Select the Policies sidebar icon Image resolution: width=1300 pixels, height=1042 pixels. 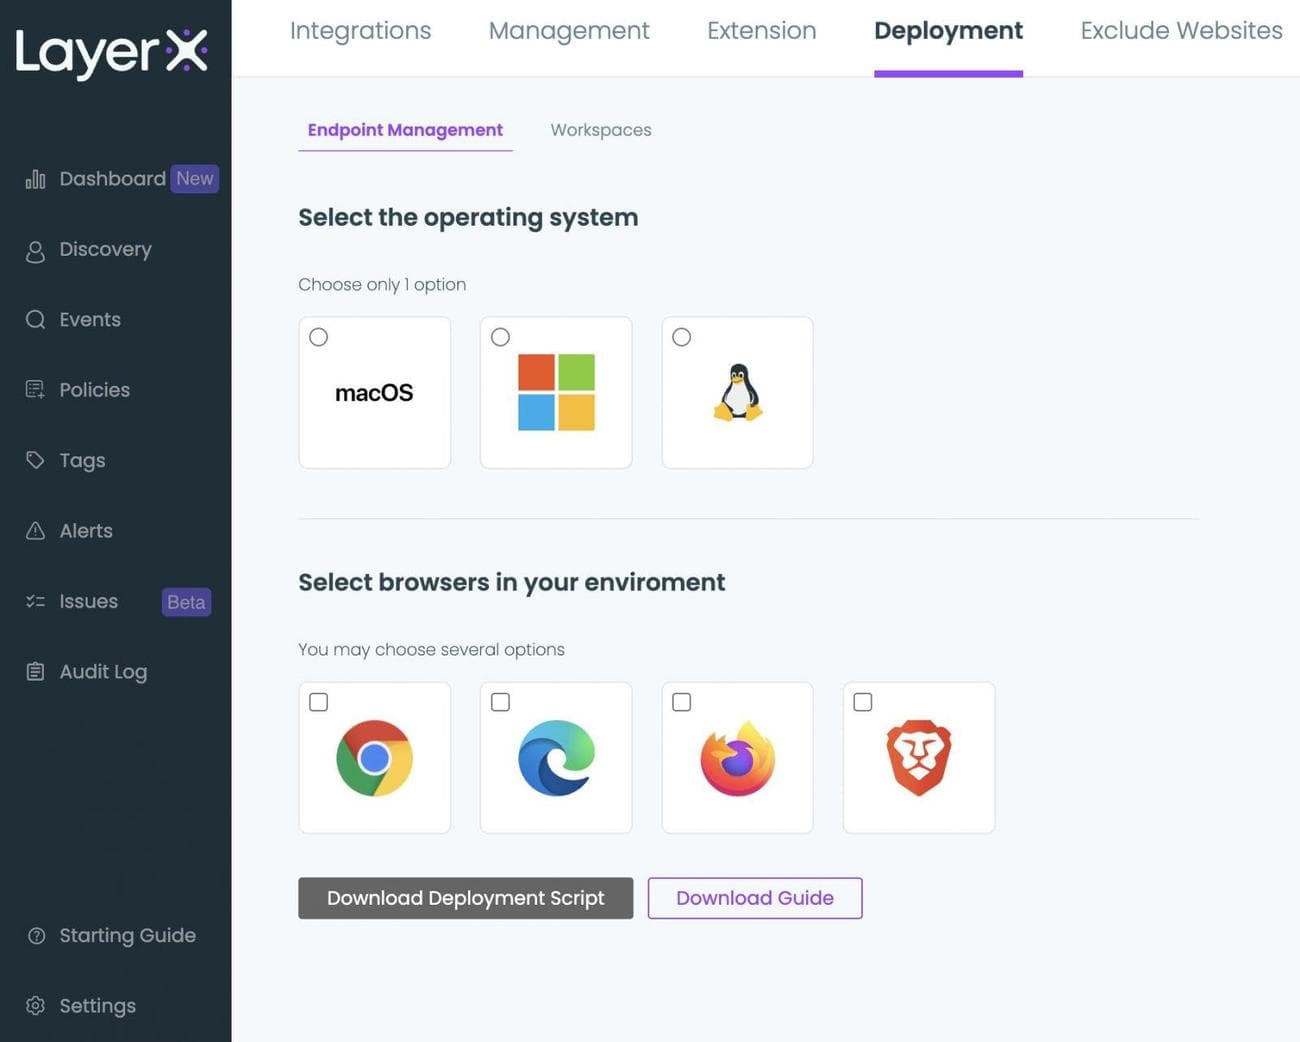[x=36, y=390]
